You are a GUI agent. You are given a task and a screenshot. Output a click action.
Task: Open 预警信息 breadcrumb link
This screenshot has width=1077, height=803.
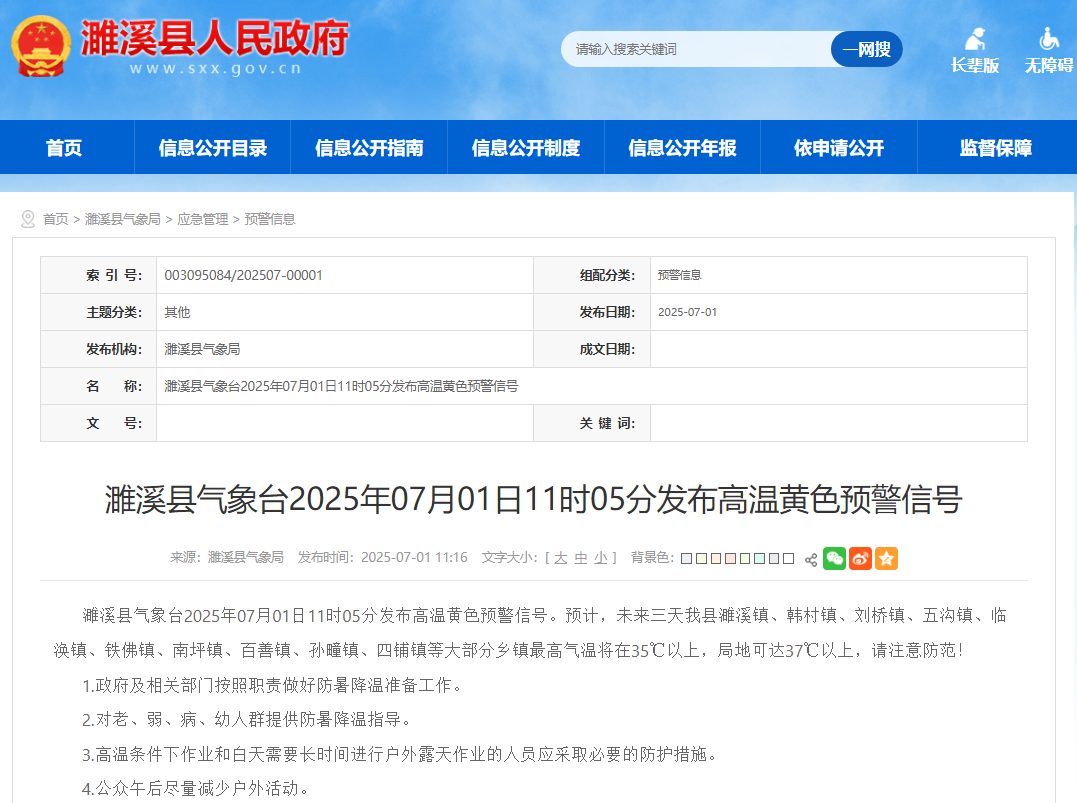click(270, 219)
